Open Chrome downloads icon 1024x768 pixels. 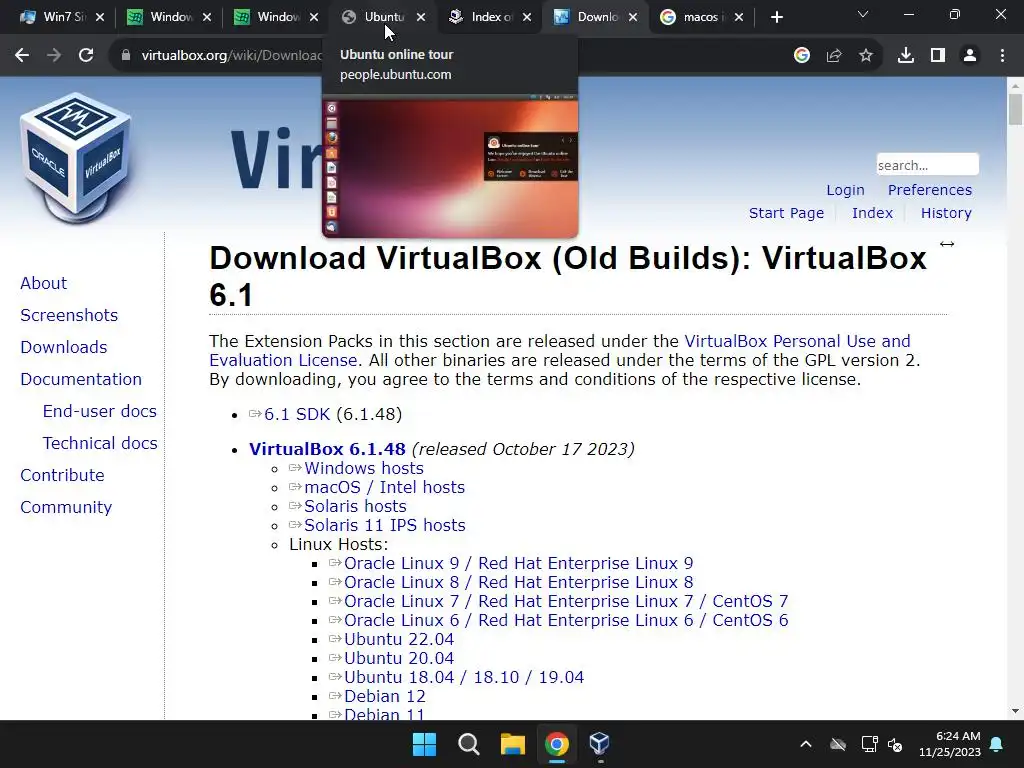pos(906,56)
